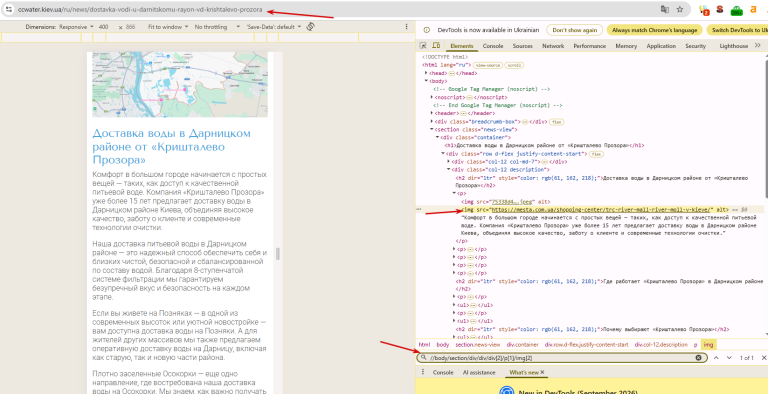Screen dimensions: 768x394
Task: Open the Lighthouse tab
Action: 733,46
